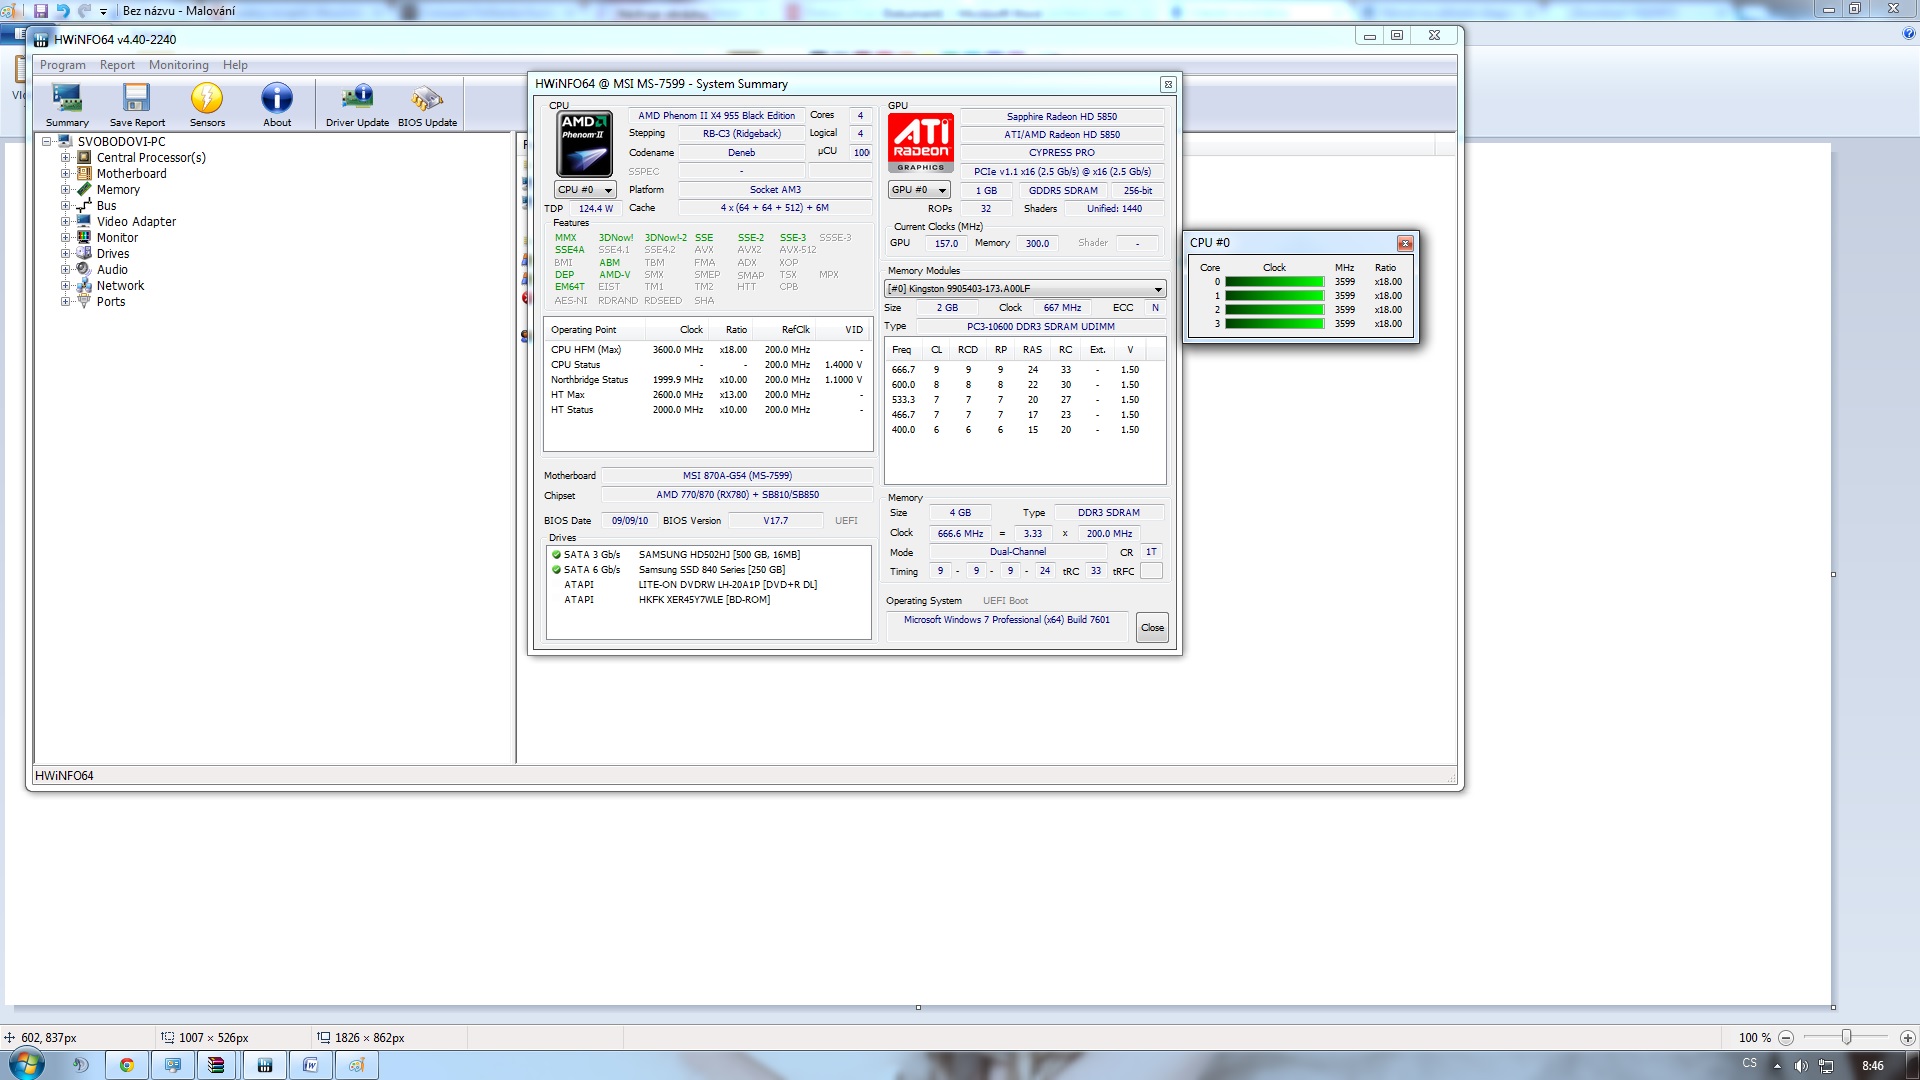
Task: Show hidden tray icons arrow
Action: pyautogui.click(x=1777, y=1066)
